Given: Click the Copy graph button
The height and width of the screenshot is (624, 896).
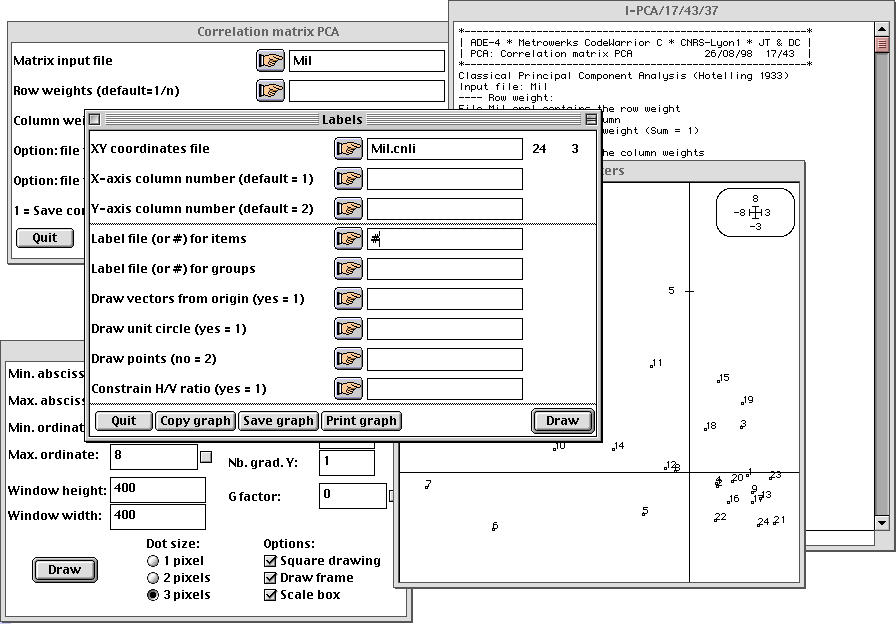Looking at the screenshot, I should click(x=196, y=421).
